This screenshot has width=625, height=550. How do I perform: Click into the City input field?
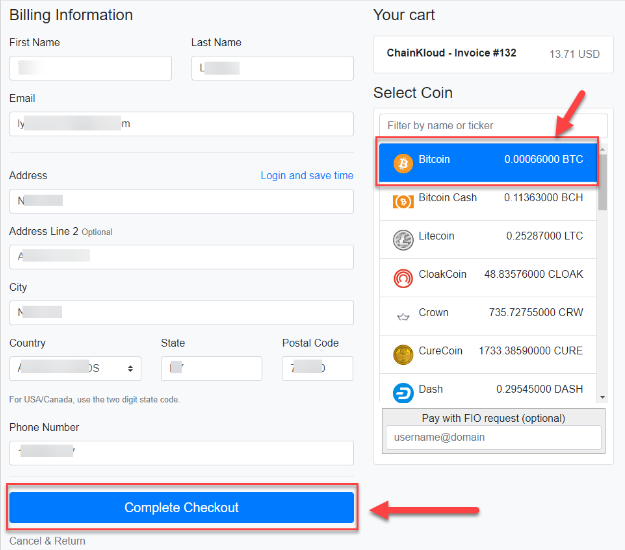[x=181, y=312]
